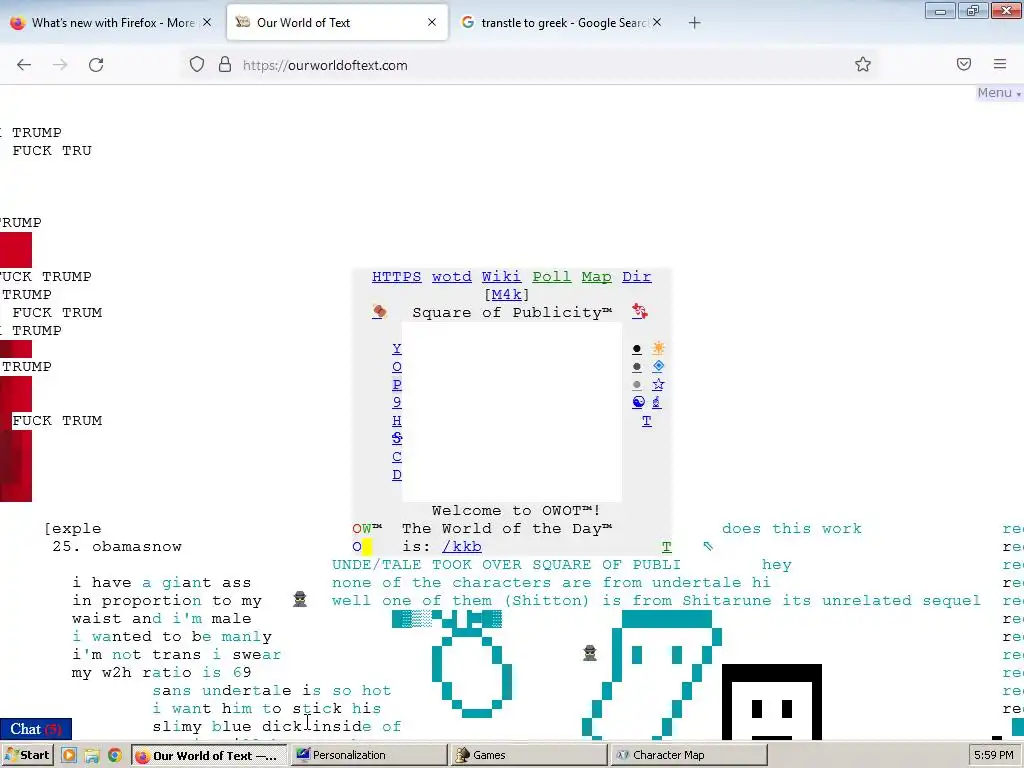Click the 5:59 PM taskbar clock
This screenshot has height=768, width=1024.
[993, 755]
